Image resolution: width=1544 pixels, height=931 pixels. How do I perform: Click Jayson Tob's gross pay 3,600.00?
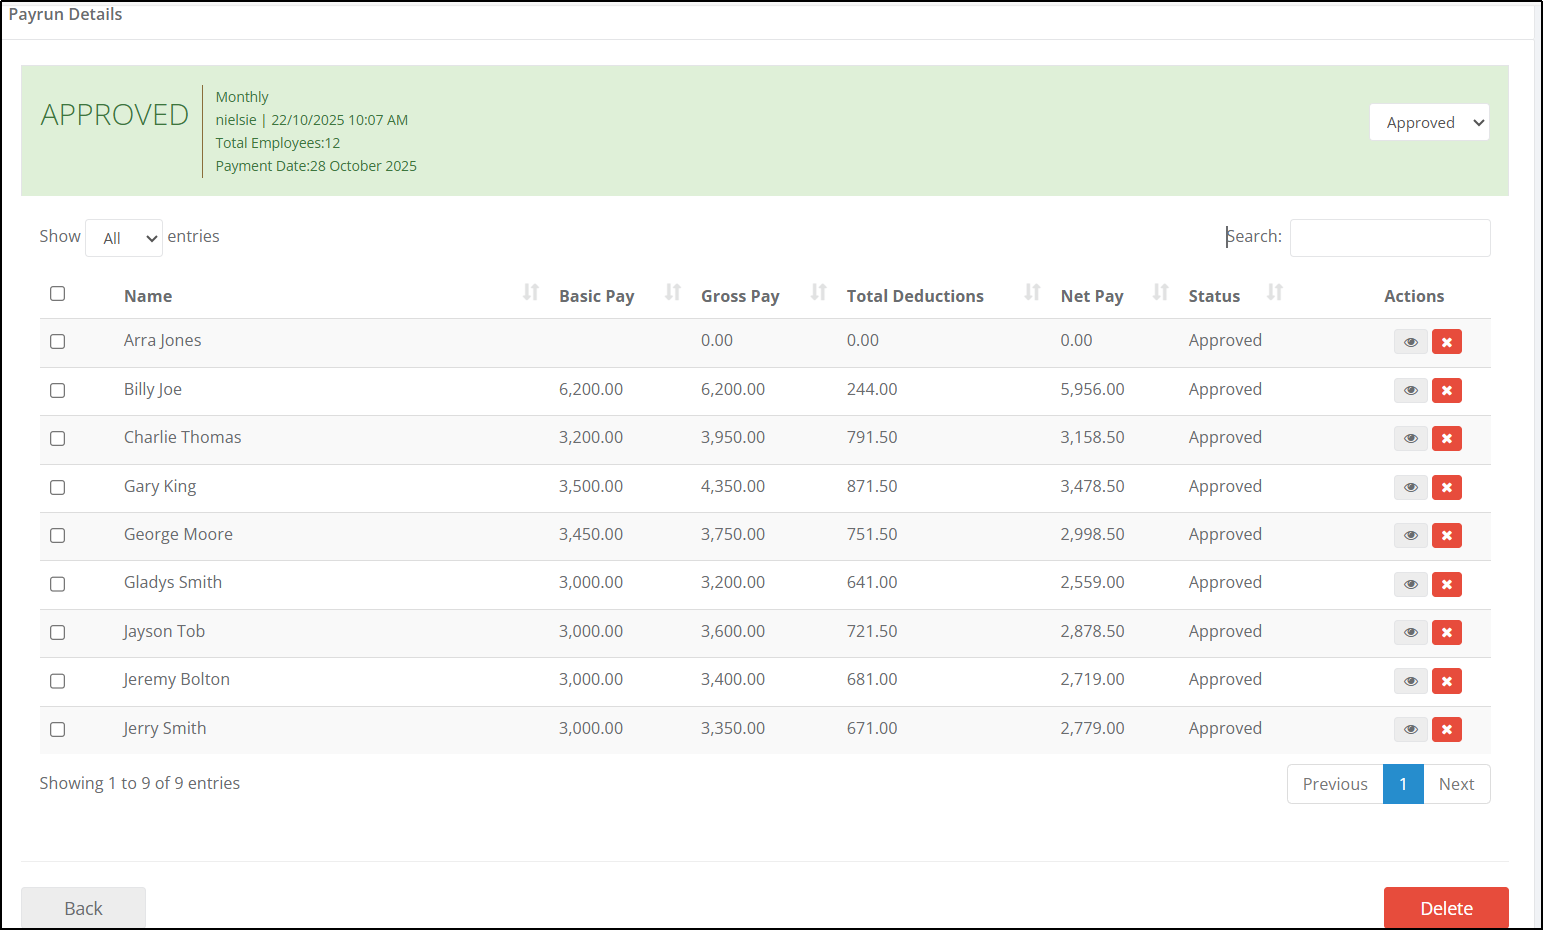pos(733,631)
